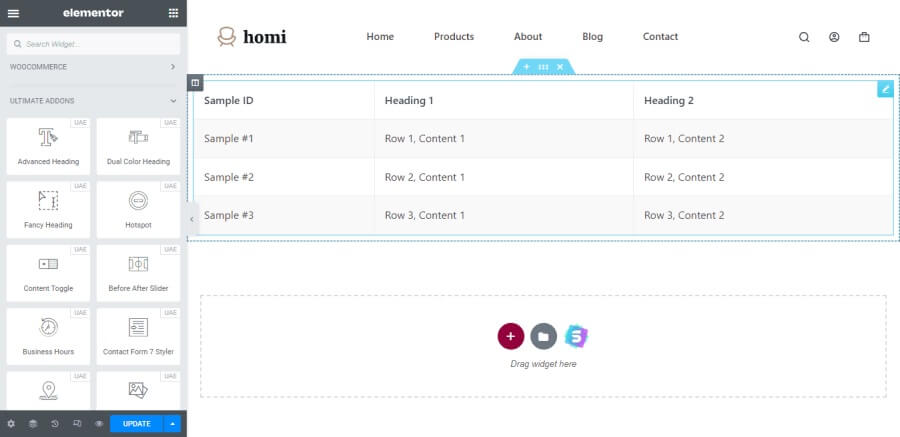The height and width of the screenshot is (437, 900).
Task: Click the Sample ID table header
Action: [284, 100]
